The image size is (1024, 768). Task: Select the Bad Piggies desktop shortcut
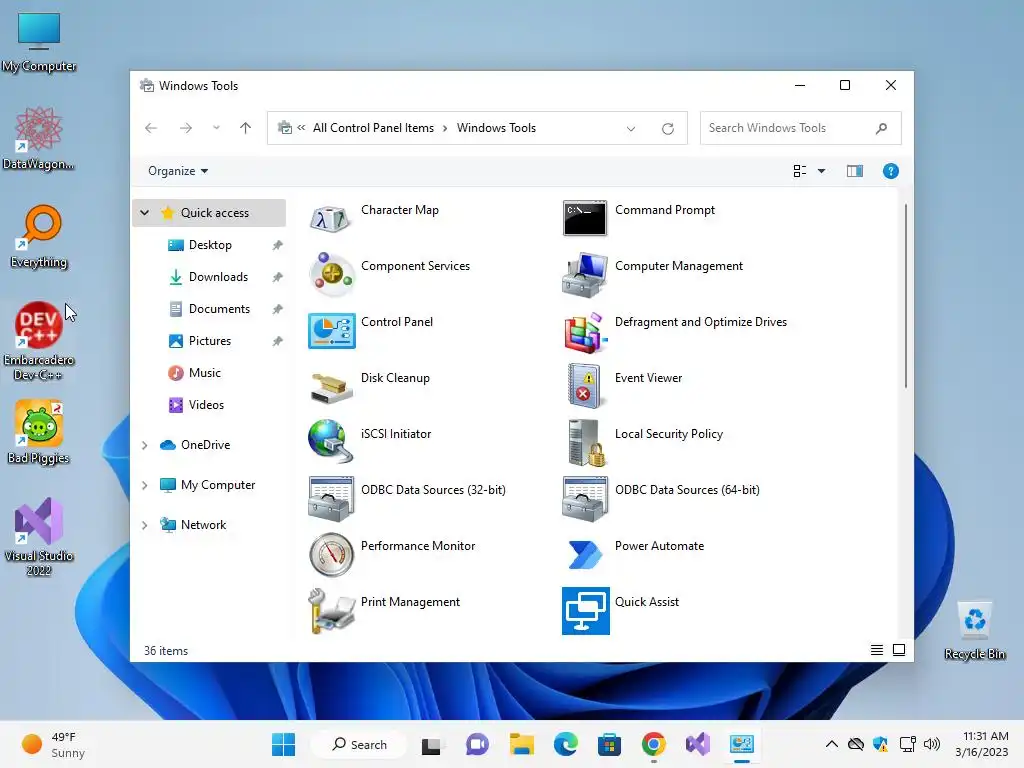[39, 432]
